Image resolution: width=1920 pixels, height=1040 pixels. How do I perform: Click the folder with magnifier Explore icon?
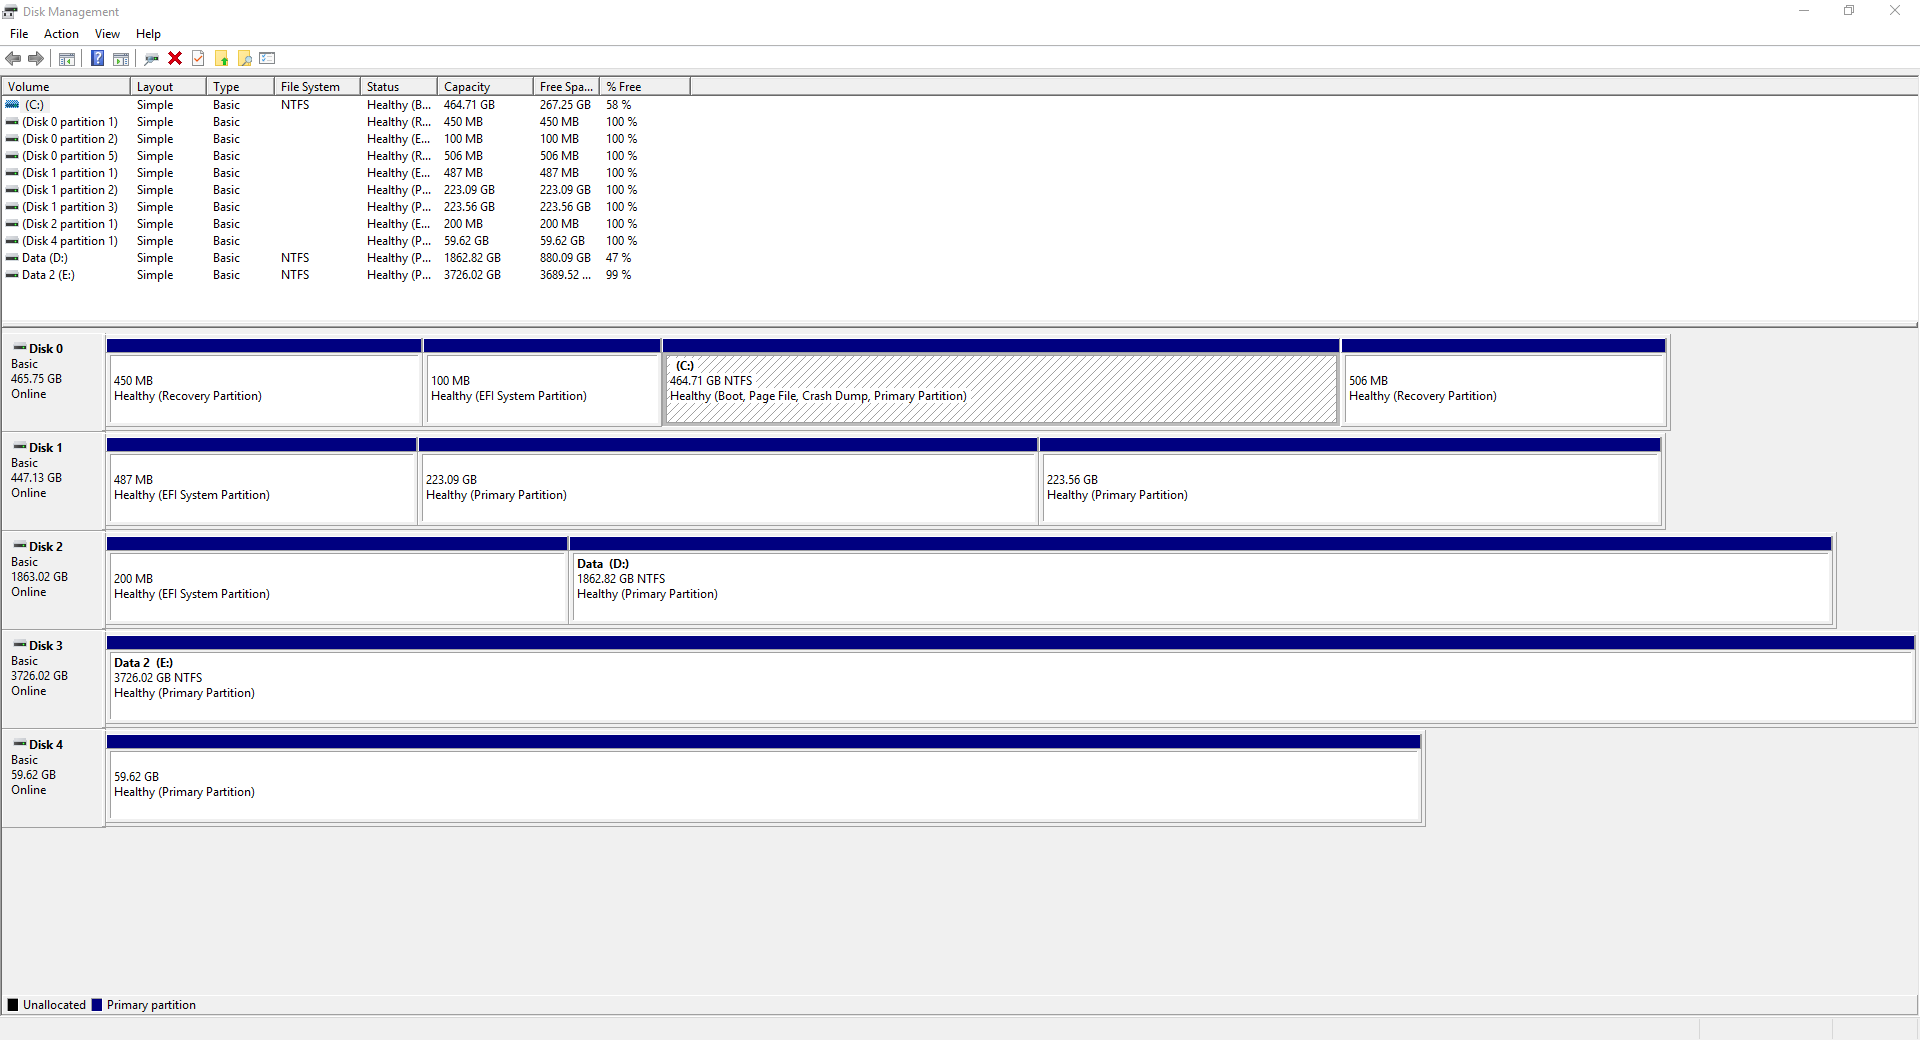[x=245, y=59]
